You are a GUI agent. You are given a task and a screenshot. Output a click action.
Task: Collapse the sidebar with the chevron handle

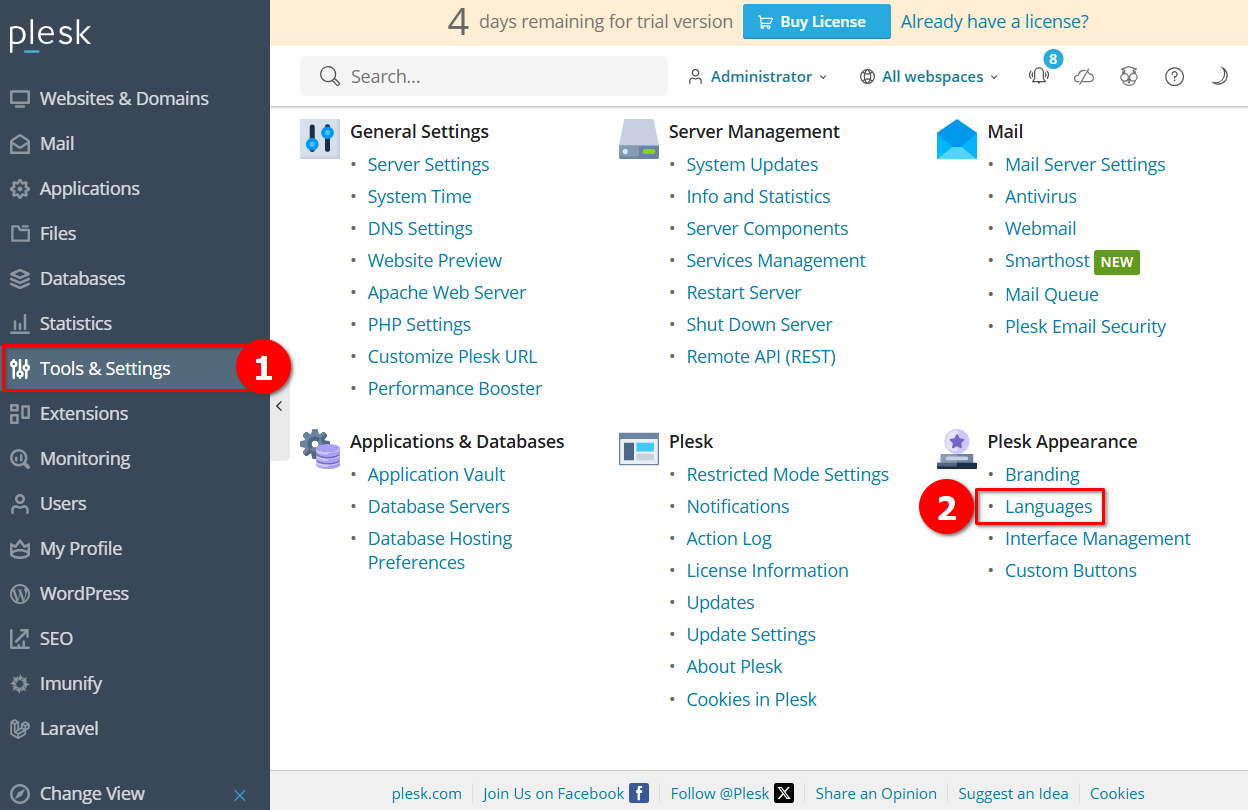pos(279,406)
